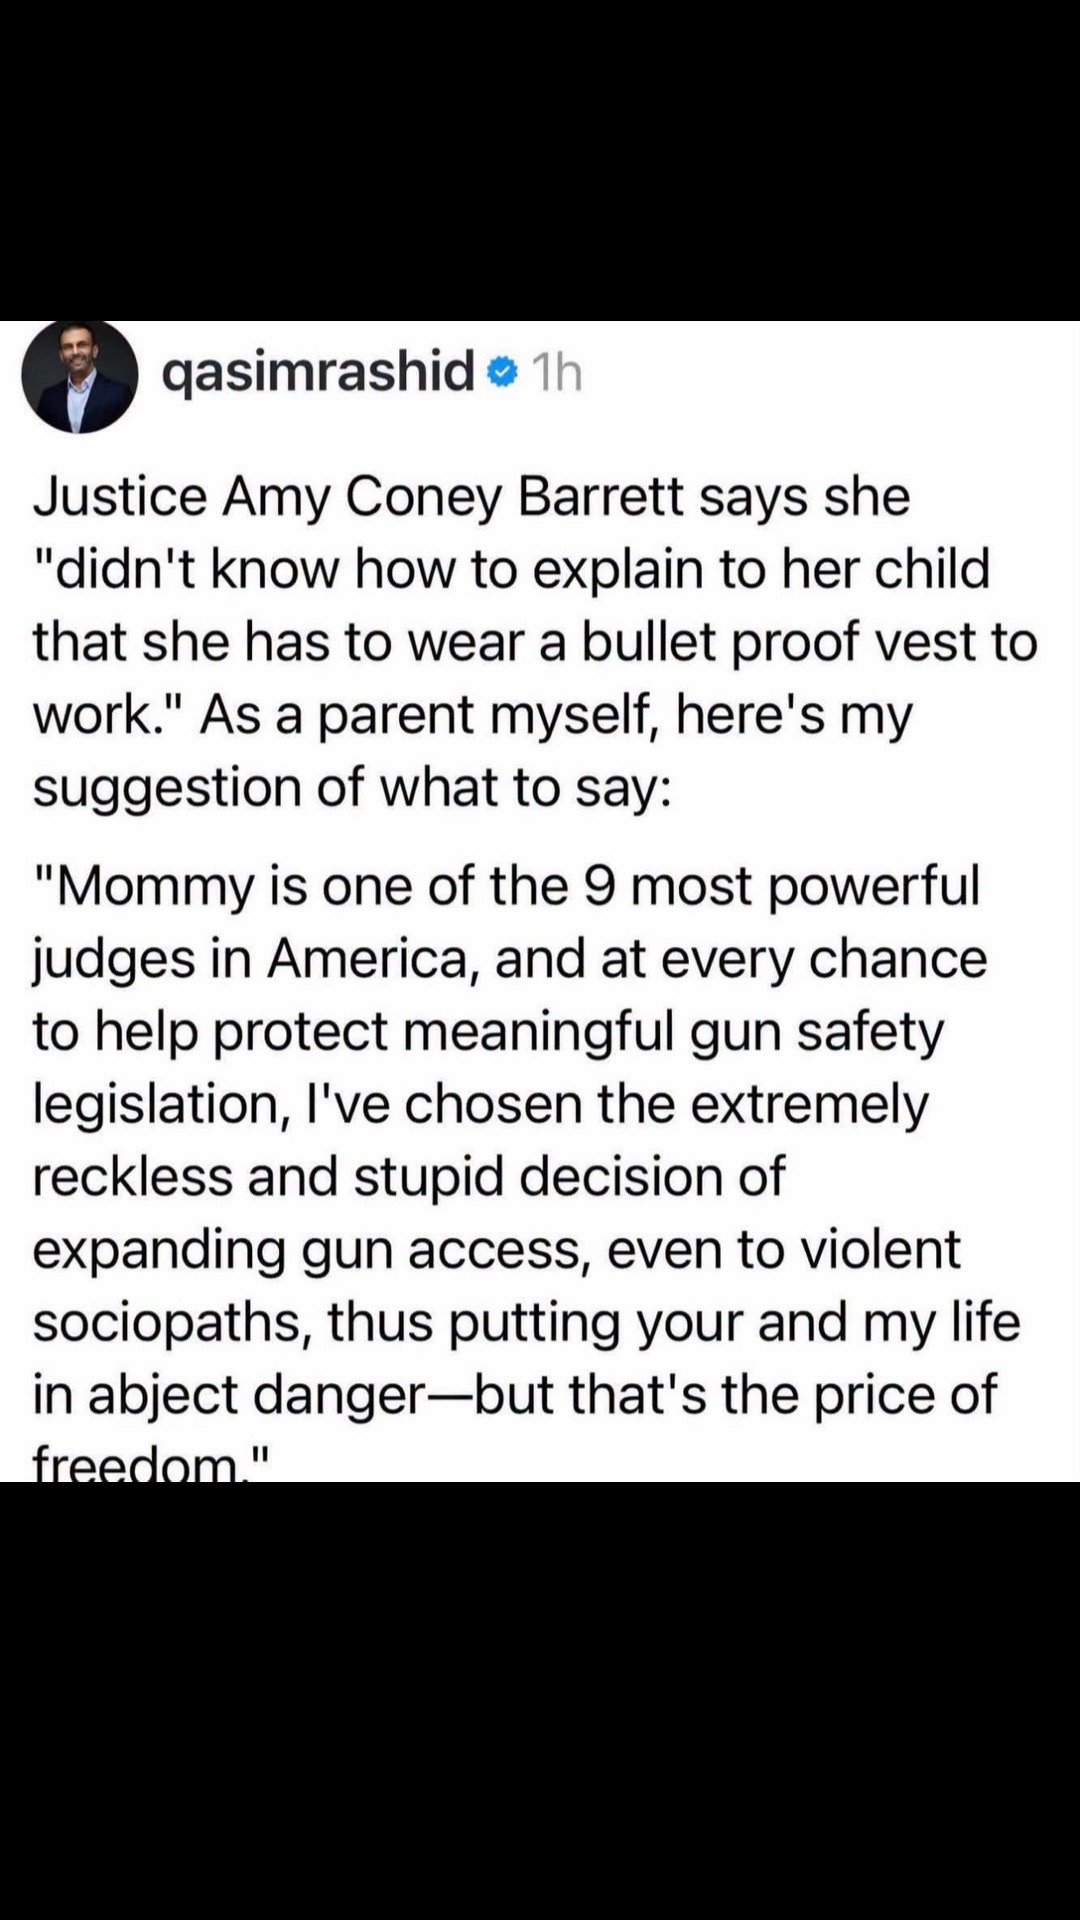Click the 1h post timestamp
The image size is (1080, 1920).
557,374
